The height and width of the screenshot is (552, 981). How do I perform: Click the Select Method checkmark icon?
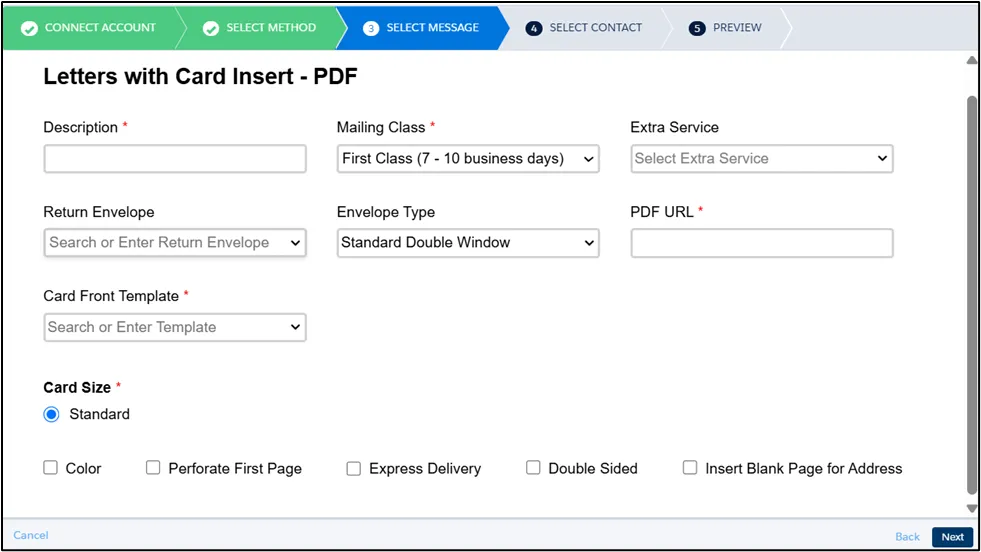click(211, 28)
